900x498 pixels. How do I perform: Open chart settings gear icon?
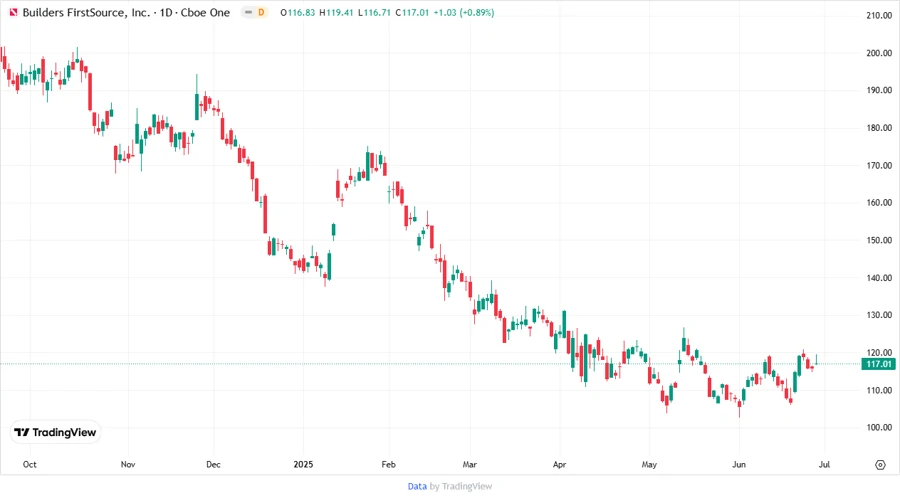click(880, 465)
